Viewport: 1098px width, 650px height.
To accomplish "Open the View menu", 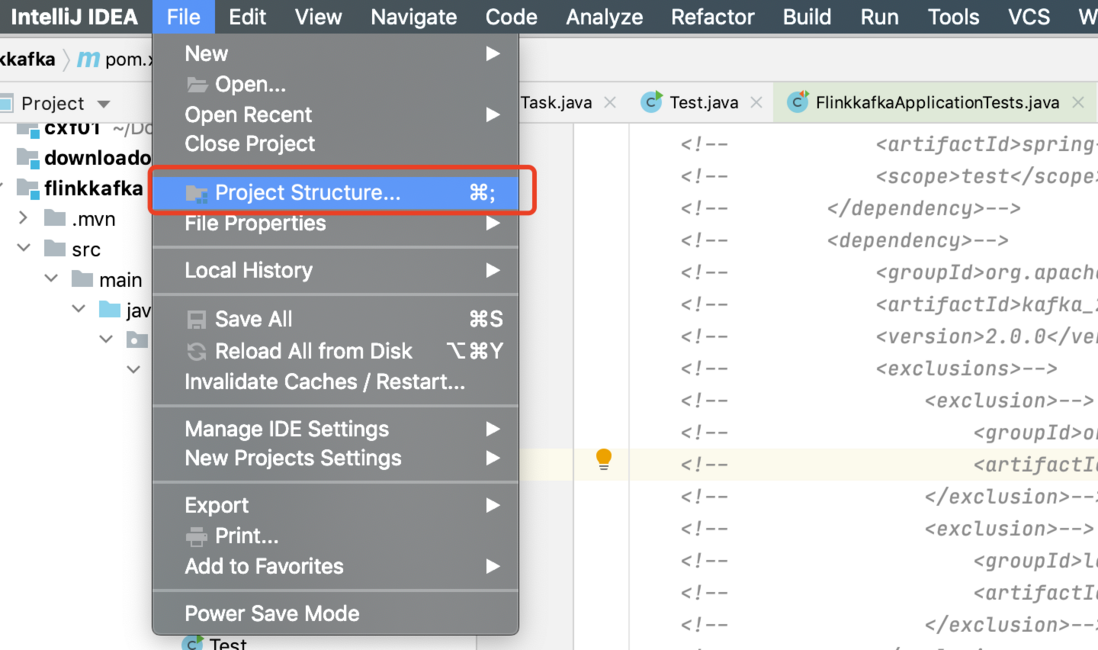I will pyautogui.click(x=318, y=17).
